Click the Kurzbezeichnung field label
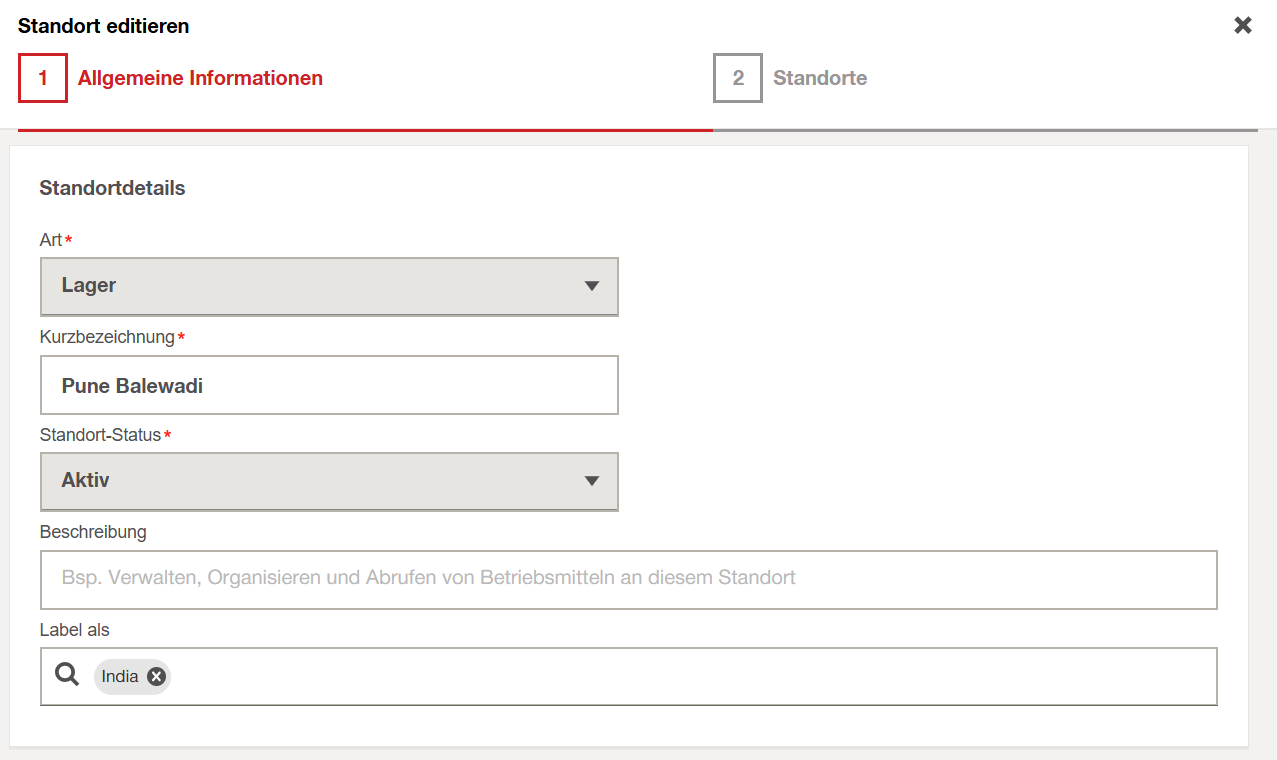This screenshot has width=1277, height=760. click(x=107, y=337)
